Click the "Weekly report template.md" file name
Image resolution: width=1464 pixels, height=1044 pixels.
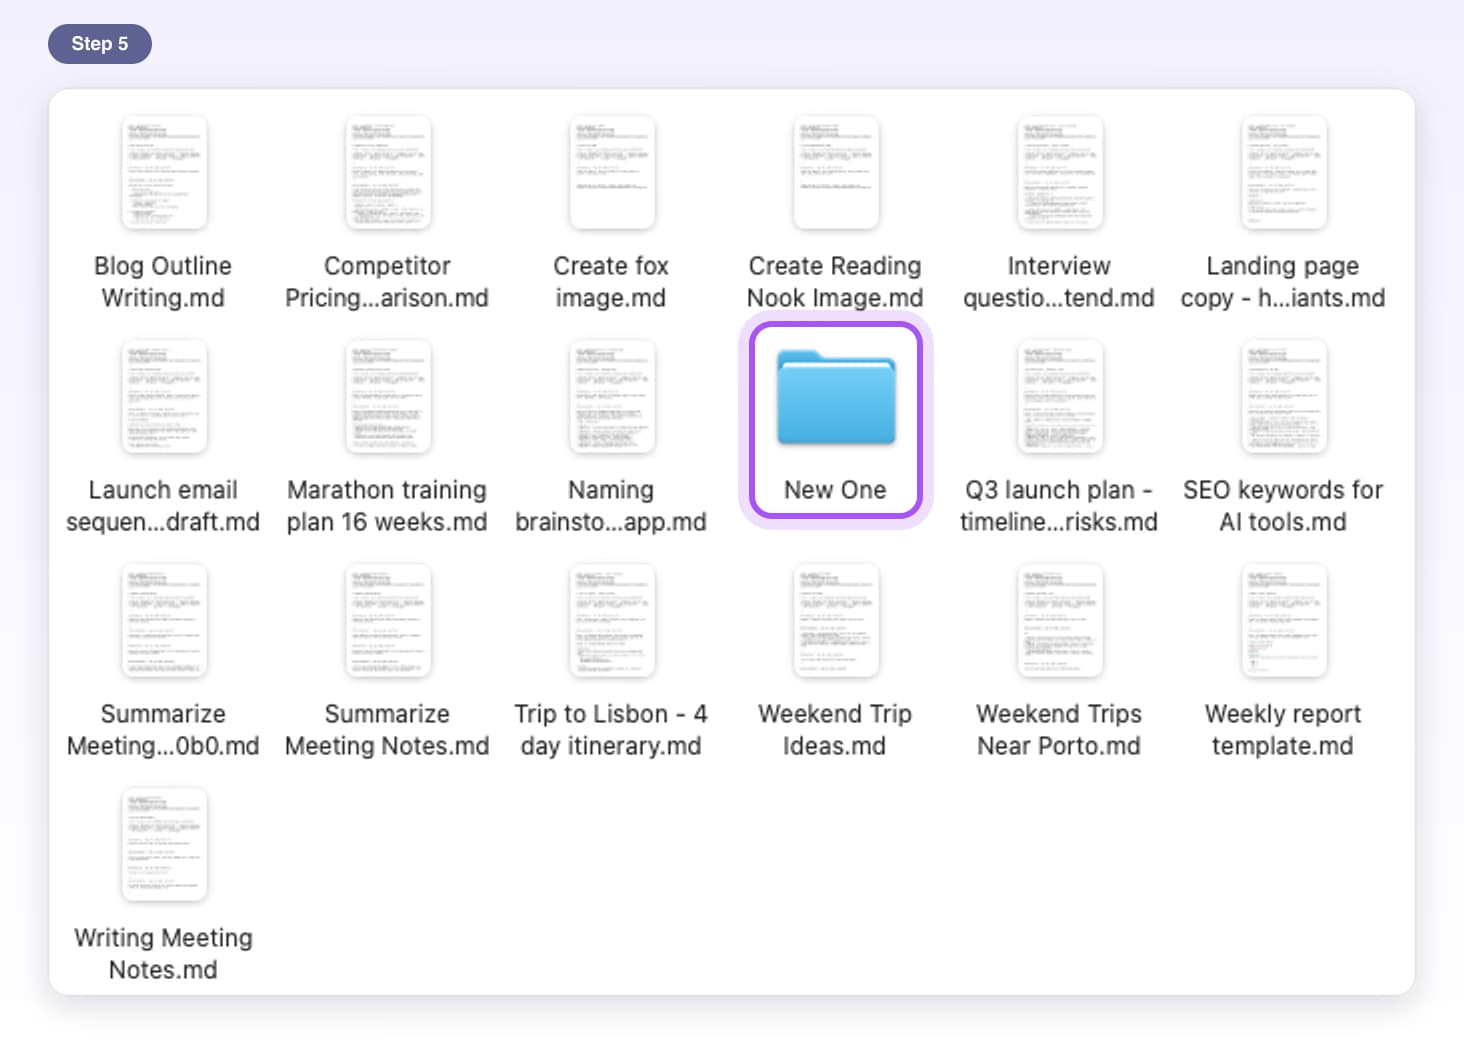click(x=1283, y=730)
